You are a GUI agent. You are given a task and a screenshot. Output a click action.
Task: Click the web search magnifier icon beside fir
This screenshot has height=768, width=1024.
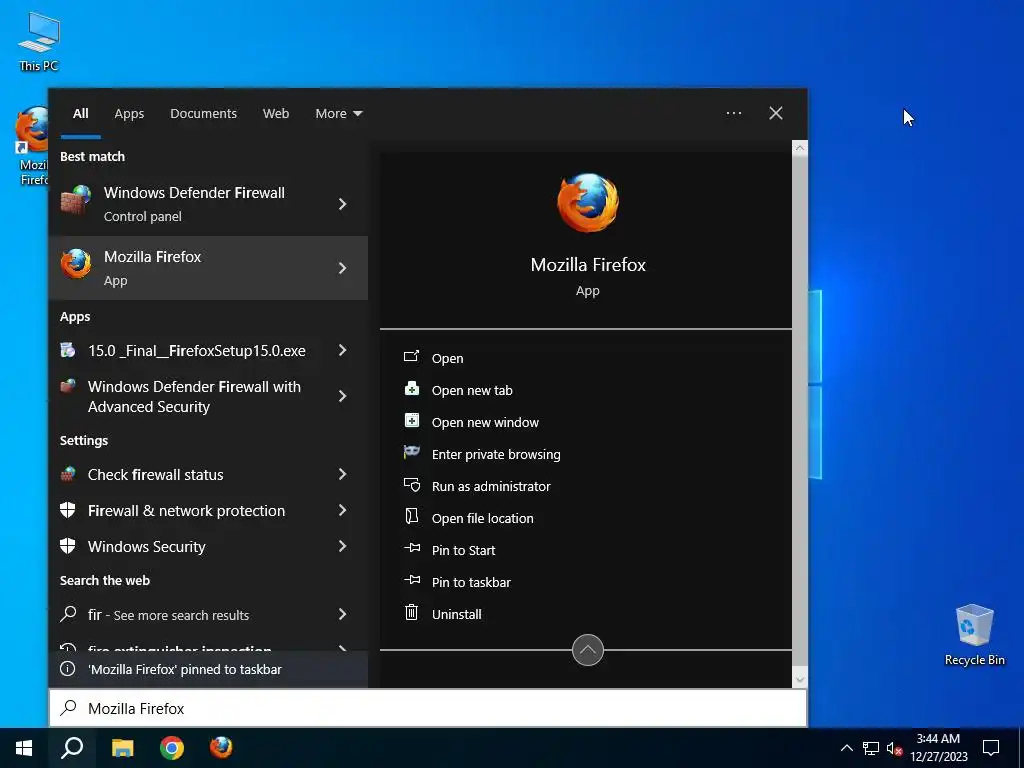pos(68,614)
